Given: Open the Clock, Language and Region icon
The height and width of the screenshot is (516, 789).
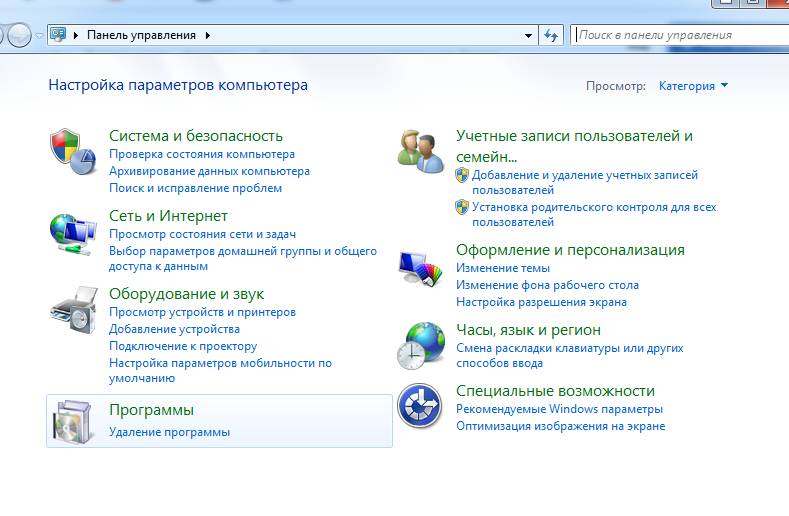Looking at the screenshot, I should coord(421,346).
